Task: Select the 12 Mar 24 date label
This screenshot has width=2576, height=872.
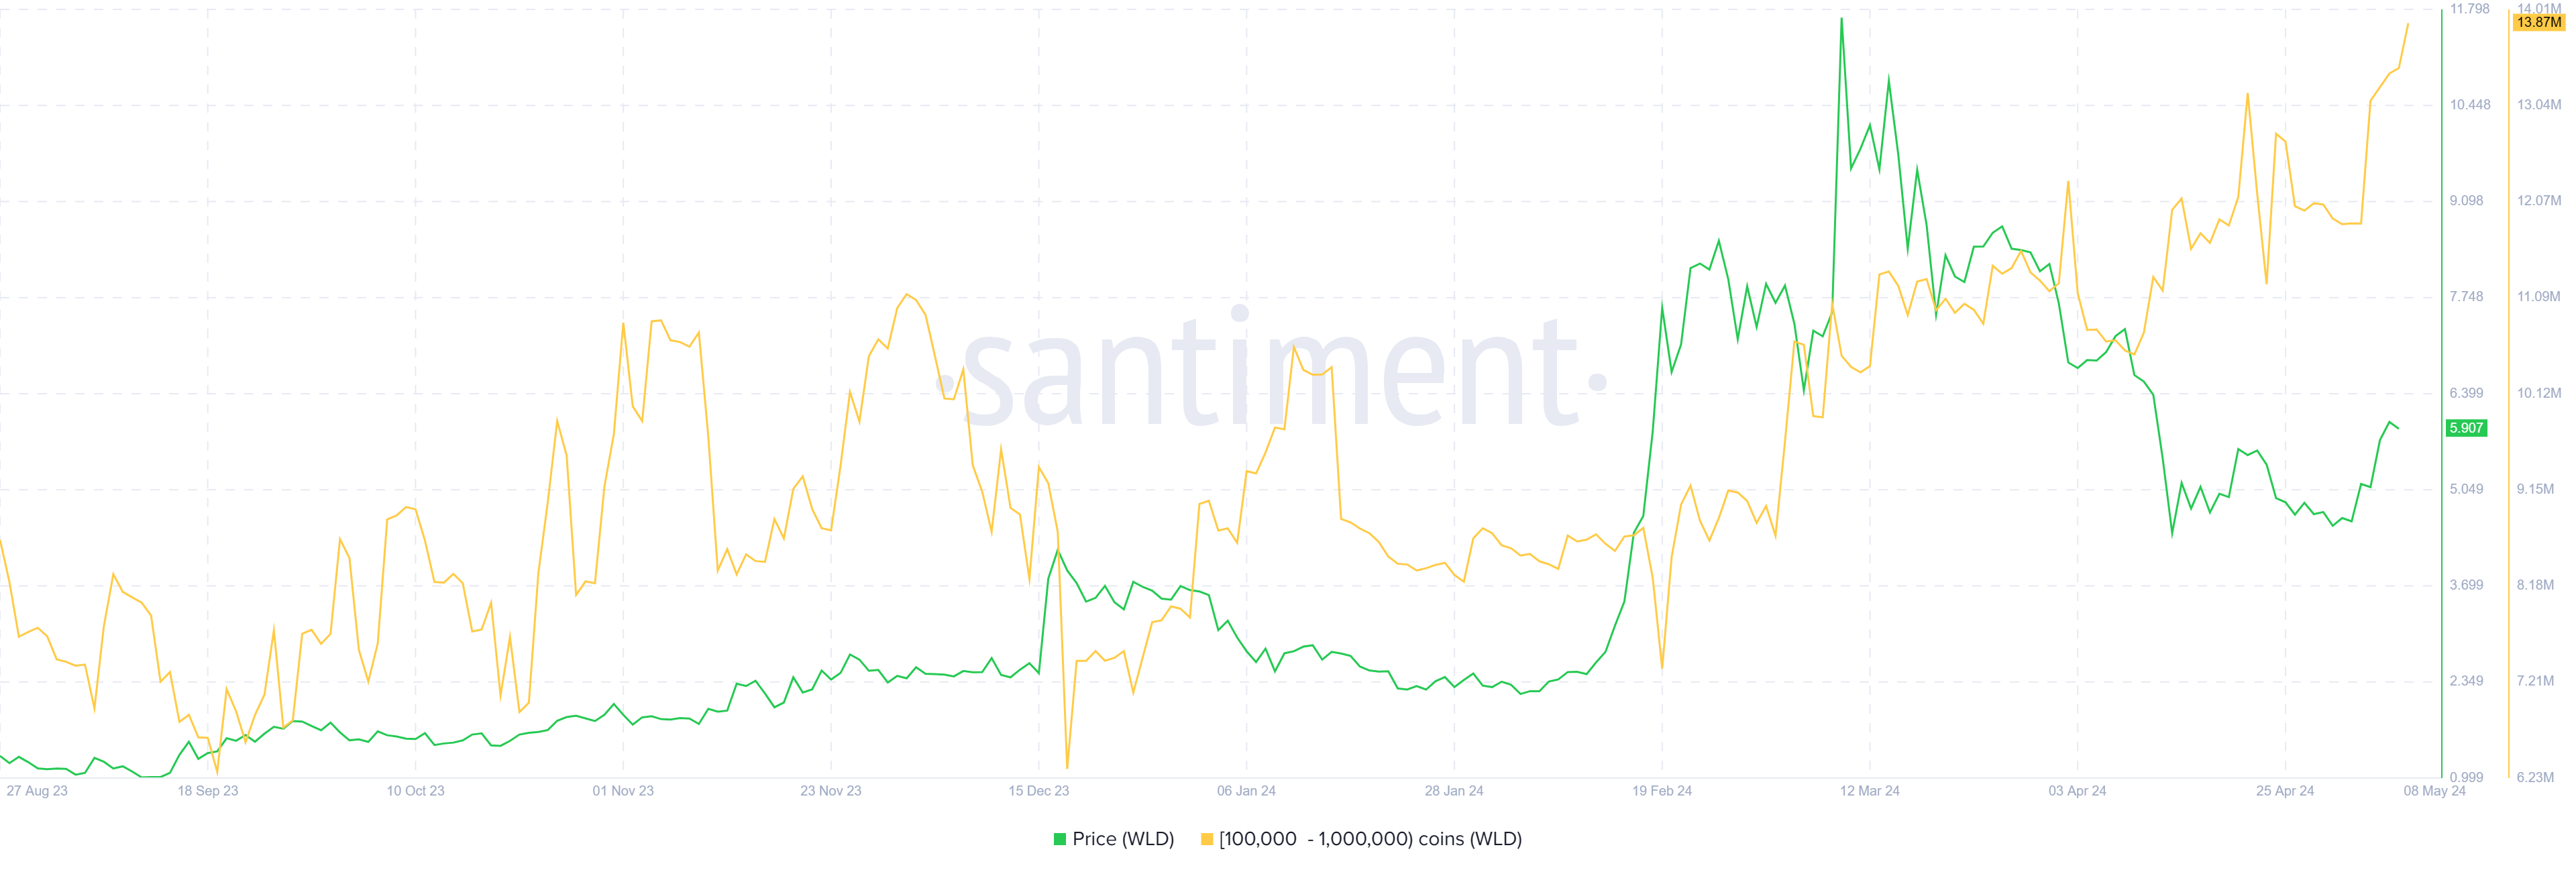Action: 1869,791
